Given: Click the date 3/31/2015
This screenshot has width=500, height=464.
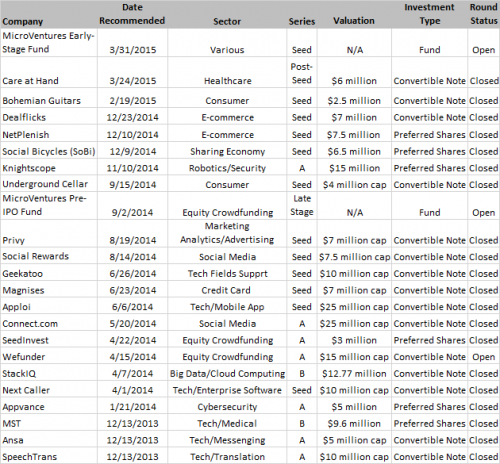Looking at the screenshot, I should (133, 50).
